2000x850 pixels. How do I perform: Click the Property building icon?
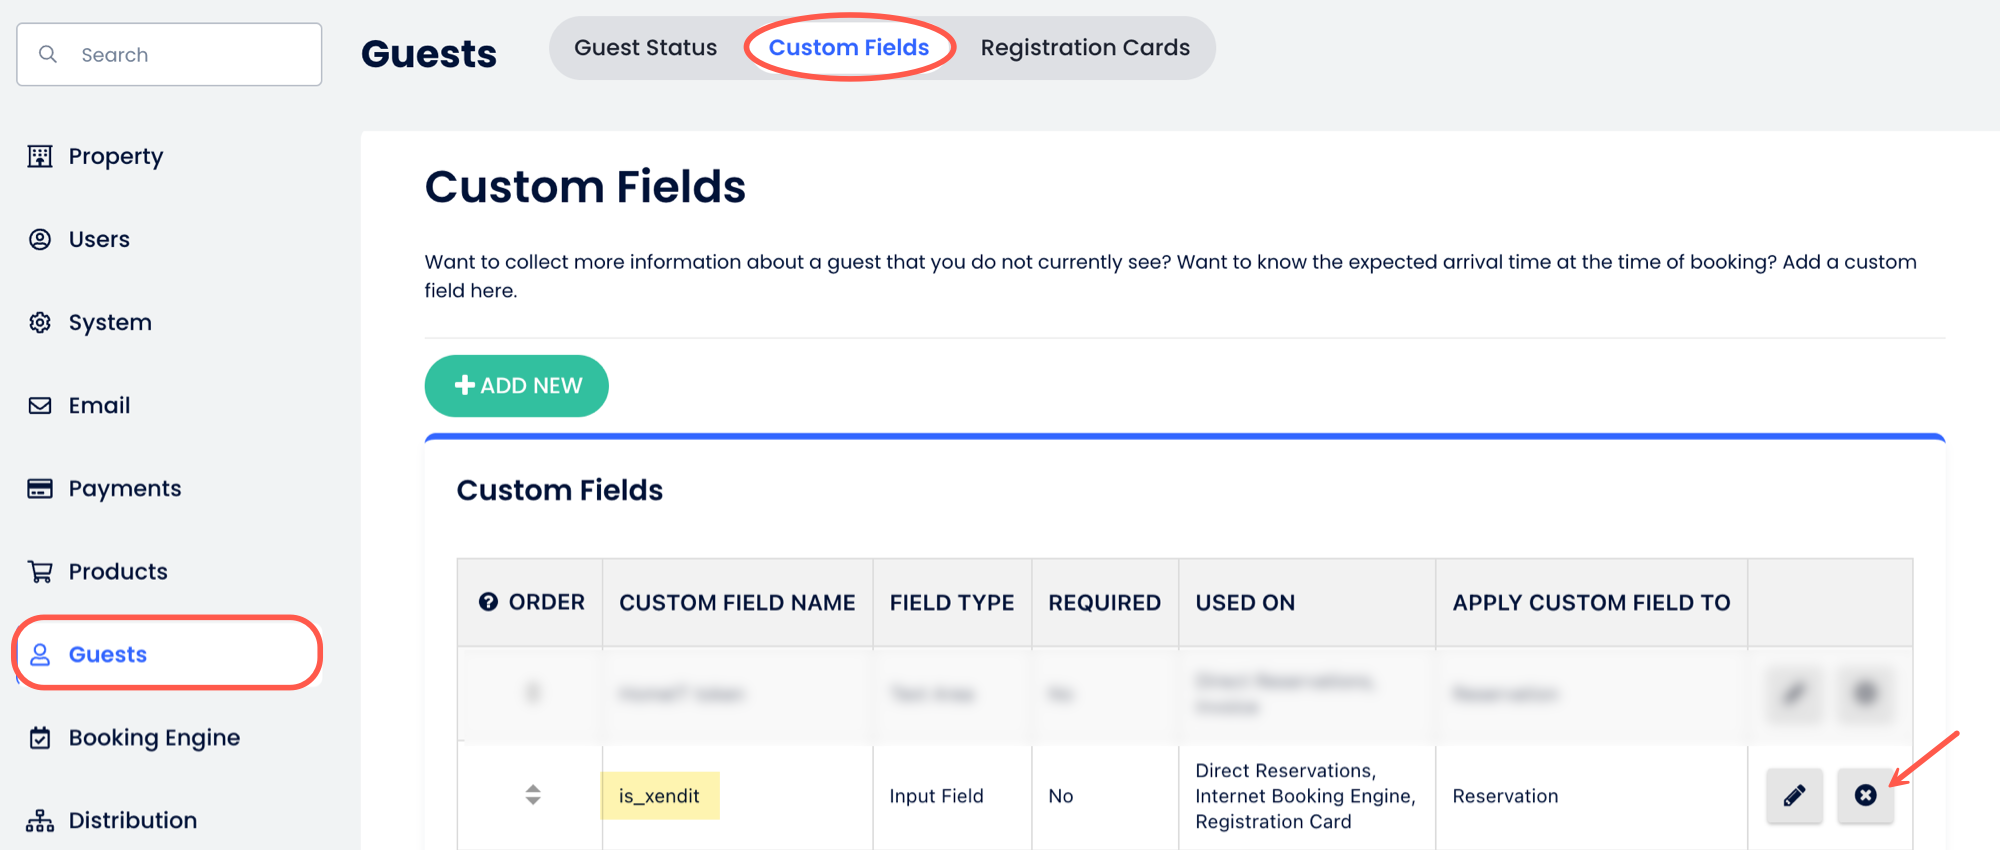click(40, 156)
